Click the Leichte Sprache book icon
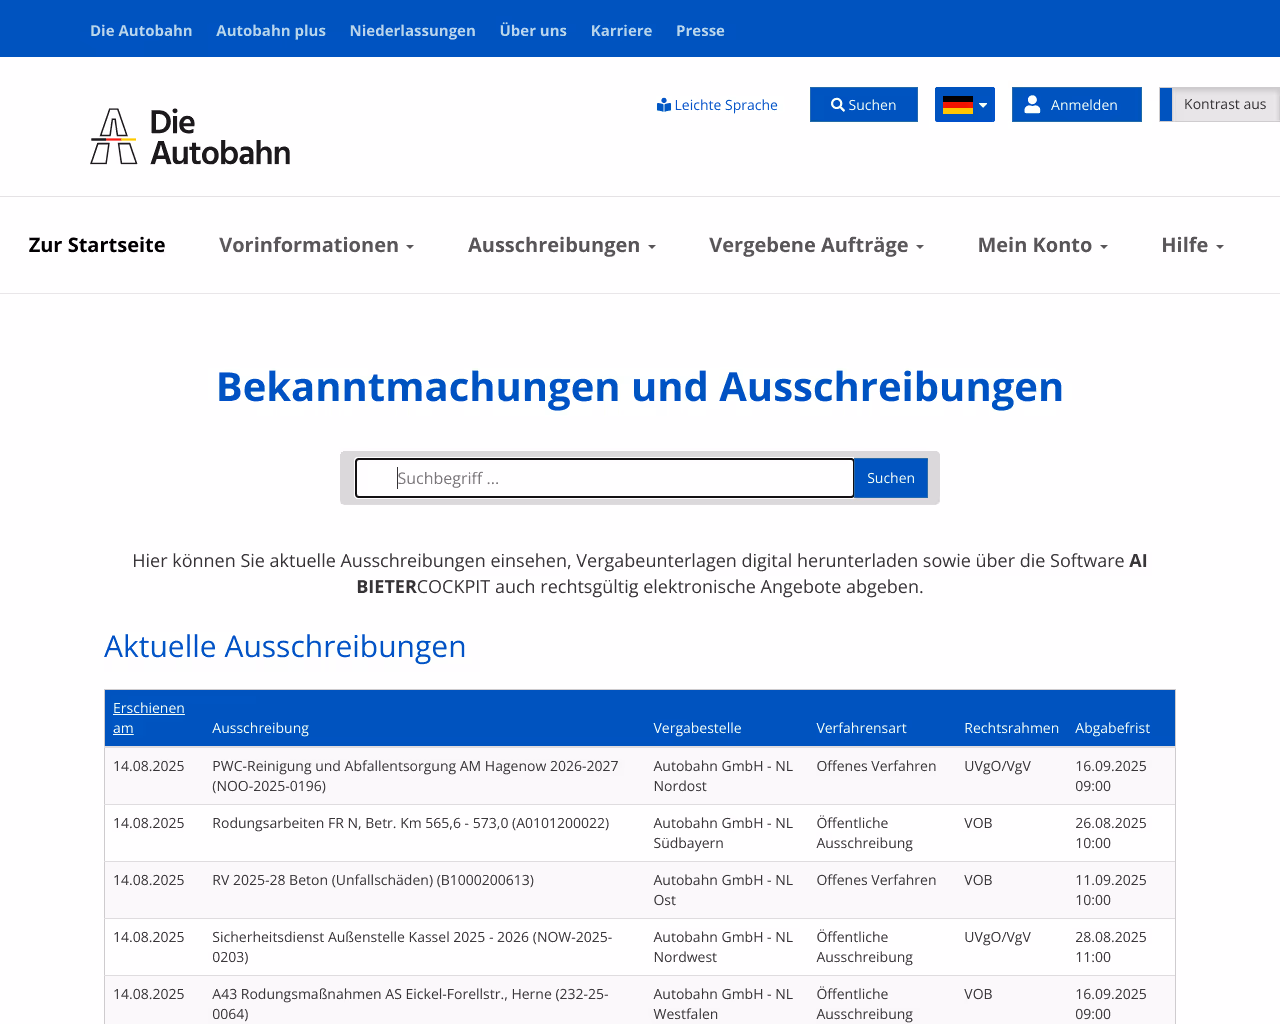 point(664,103)
